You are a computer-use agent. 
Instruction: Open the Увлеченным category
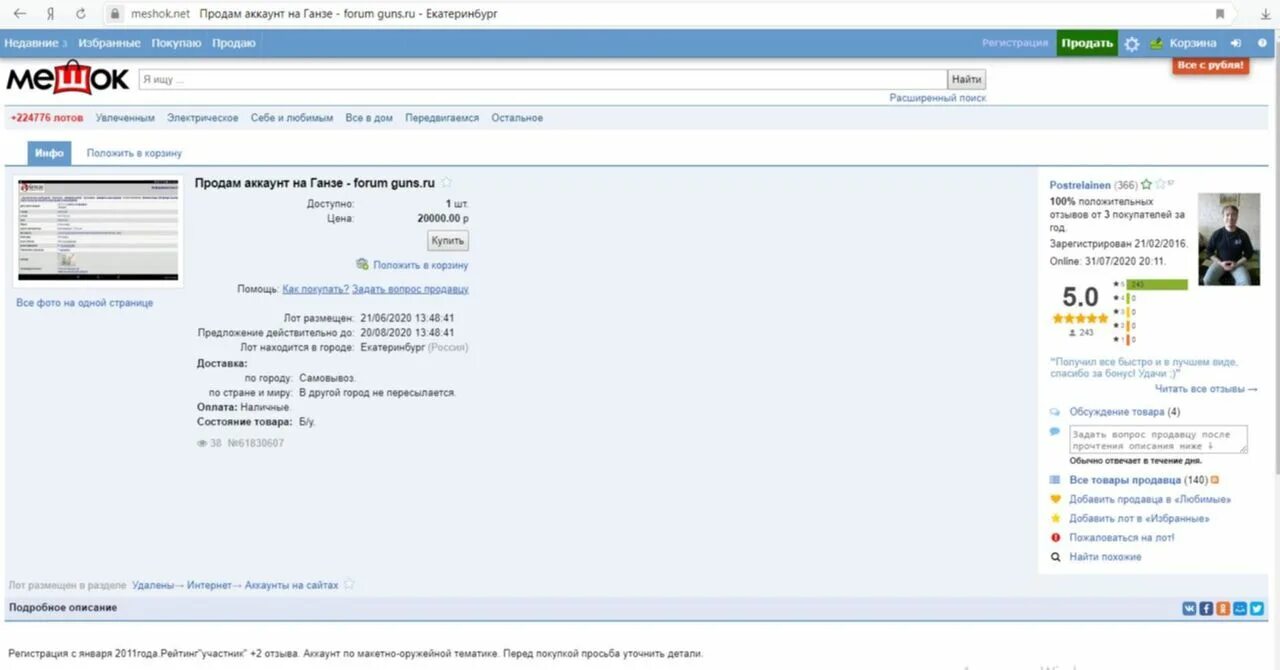click(125, 118)
